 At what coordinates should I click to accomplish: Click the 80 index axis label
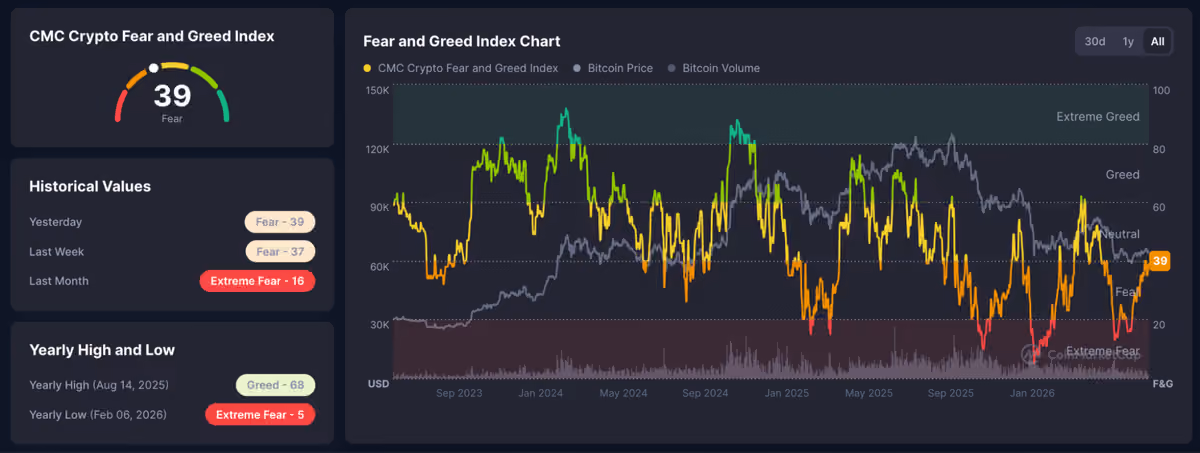(x=1160, y=149)
